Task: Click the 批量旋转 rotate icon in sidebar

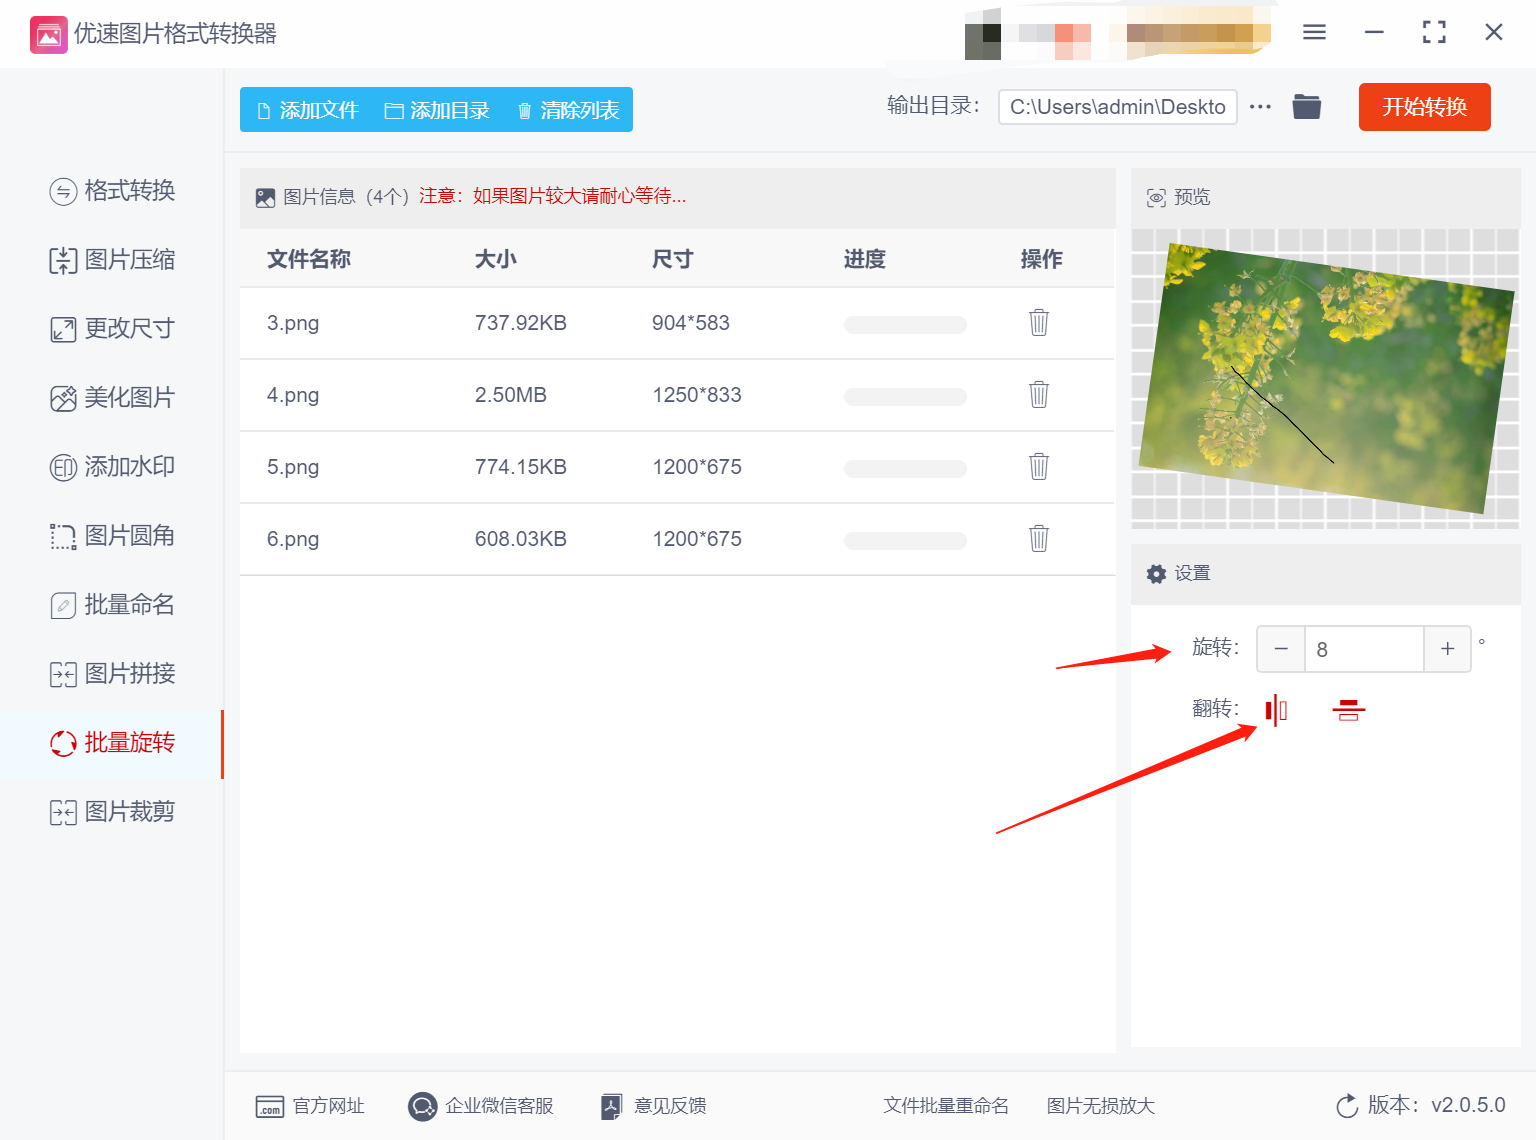Action: 63,743
